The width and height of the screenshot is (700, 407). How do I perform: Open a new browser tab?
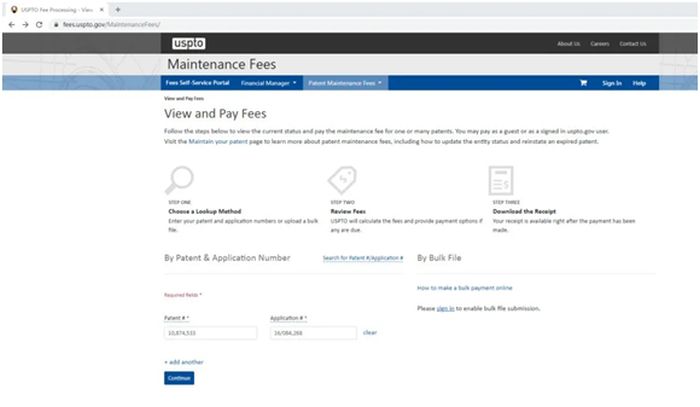[x=118, y=9]
